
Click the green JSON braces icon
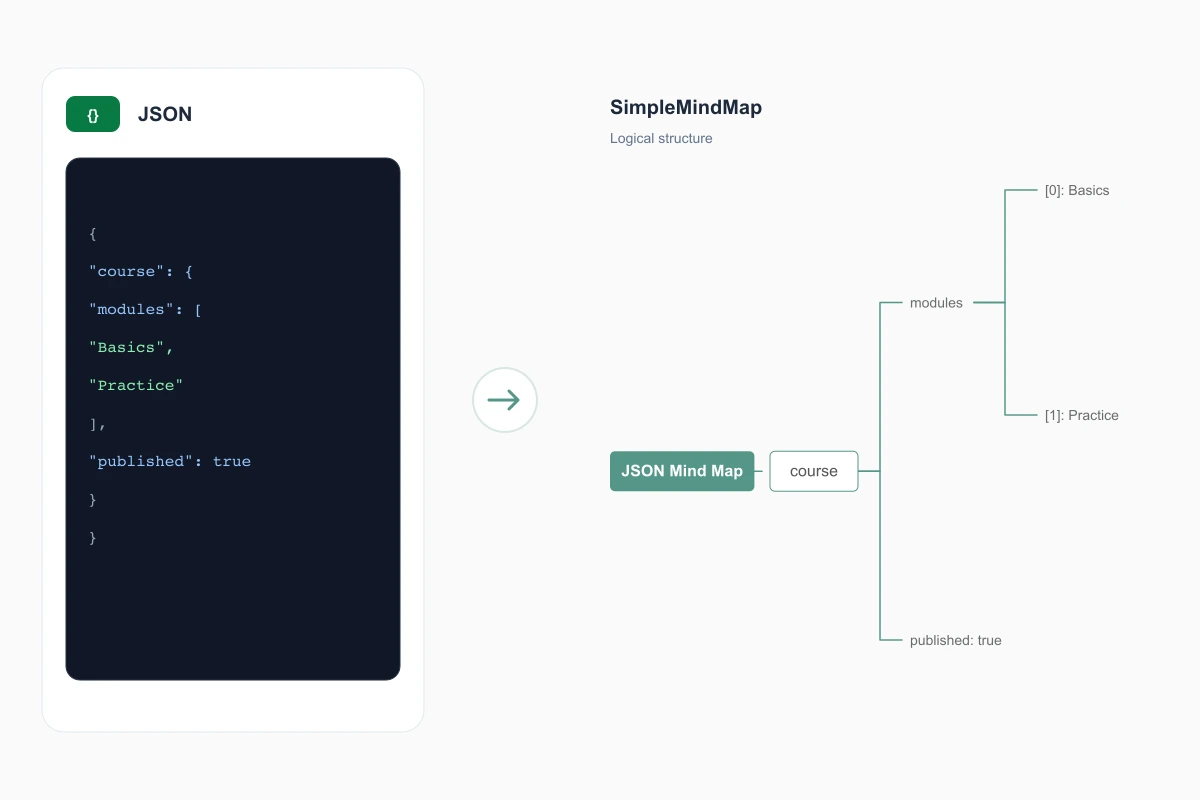93,114
